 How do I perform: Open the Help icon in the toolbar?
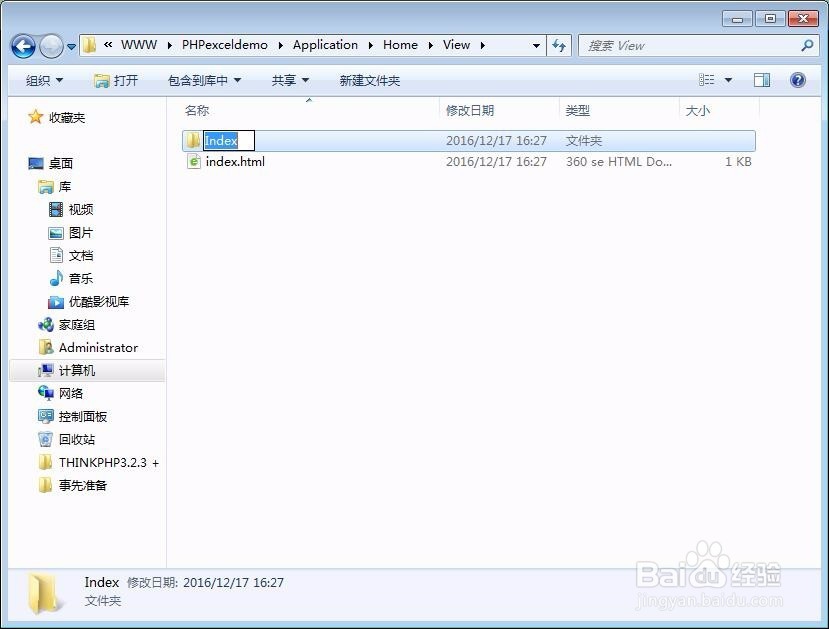tap(795, 80)
